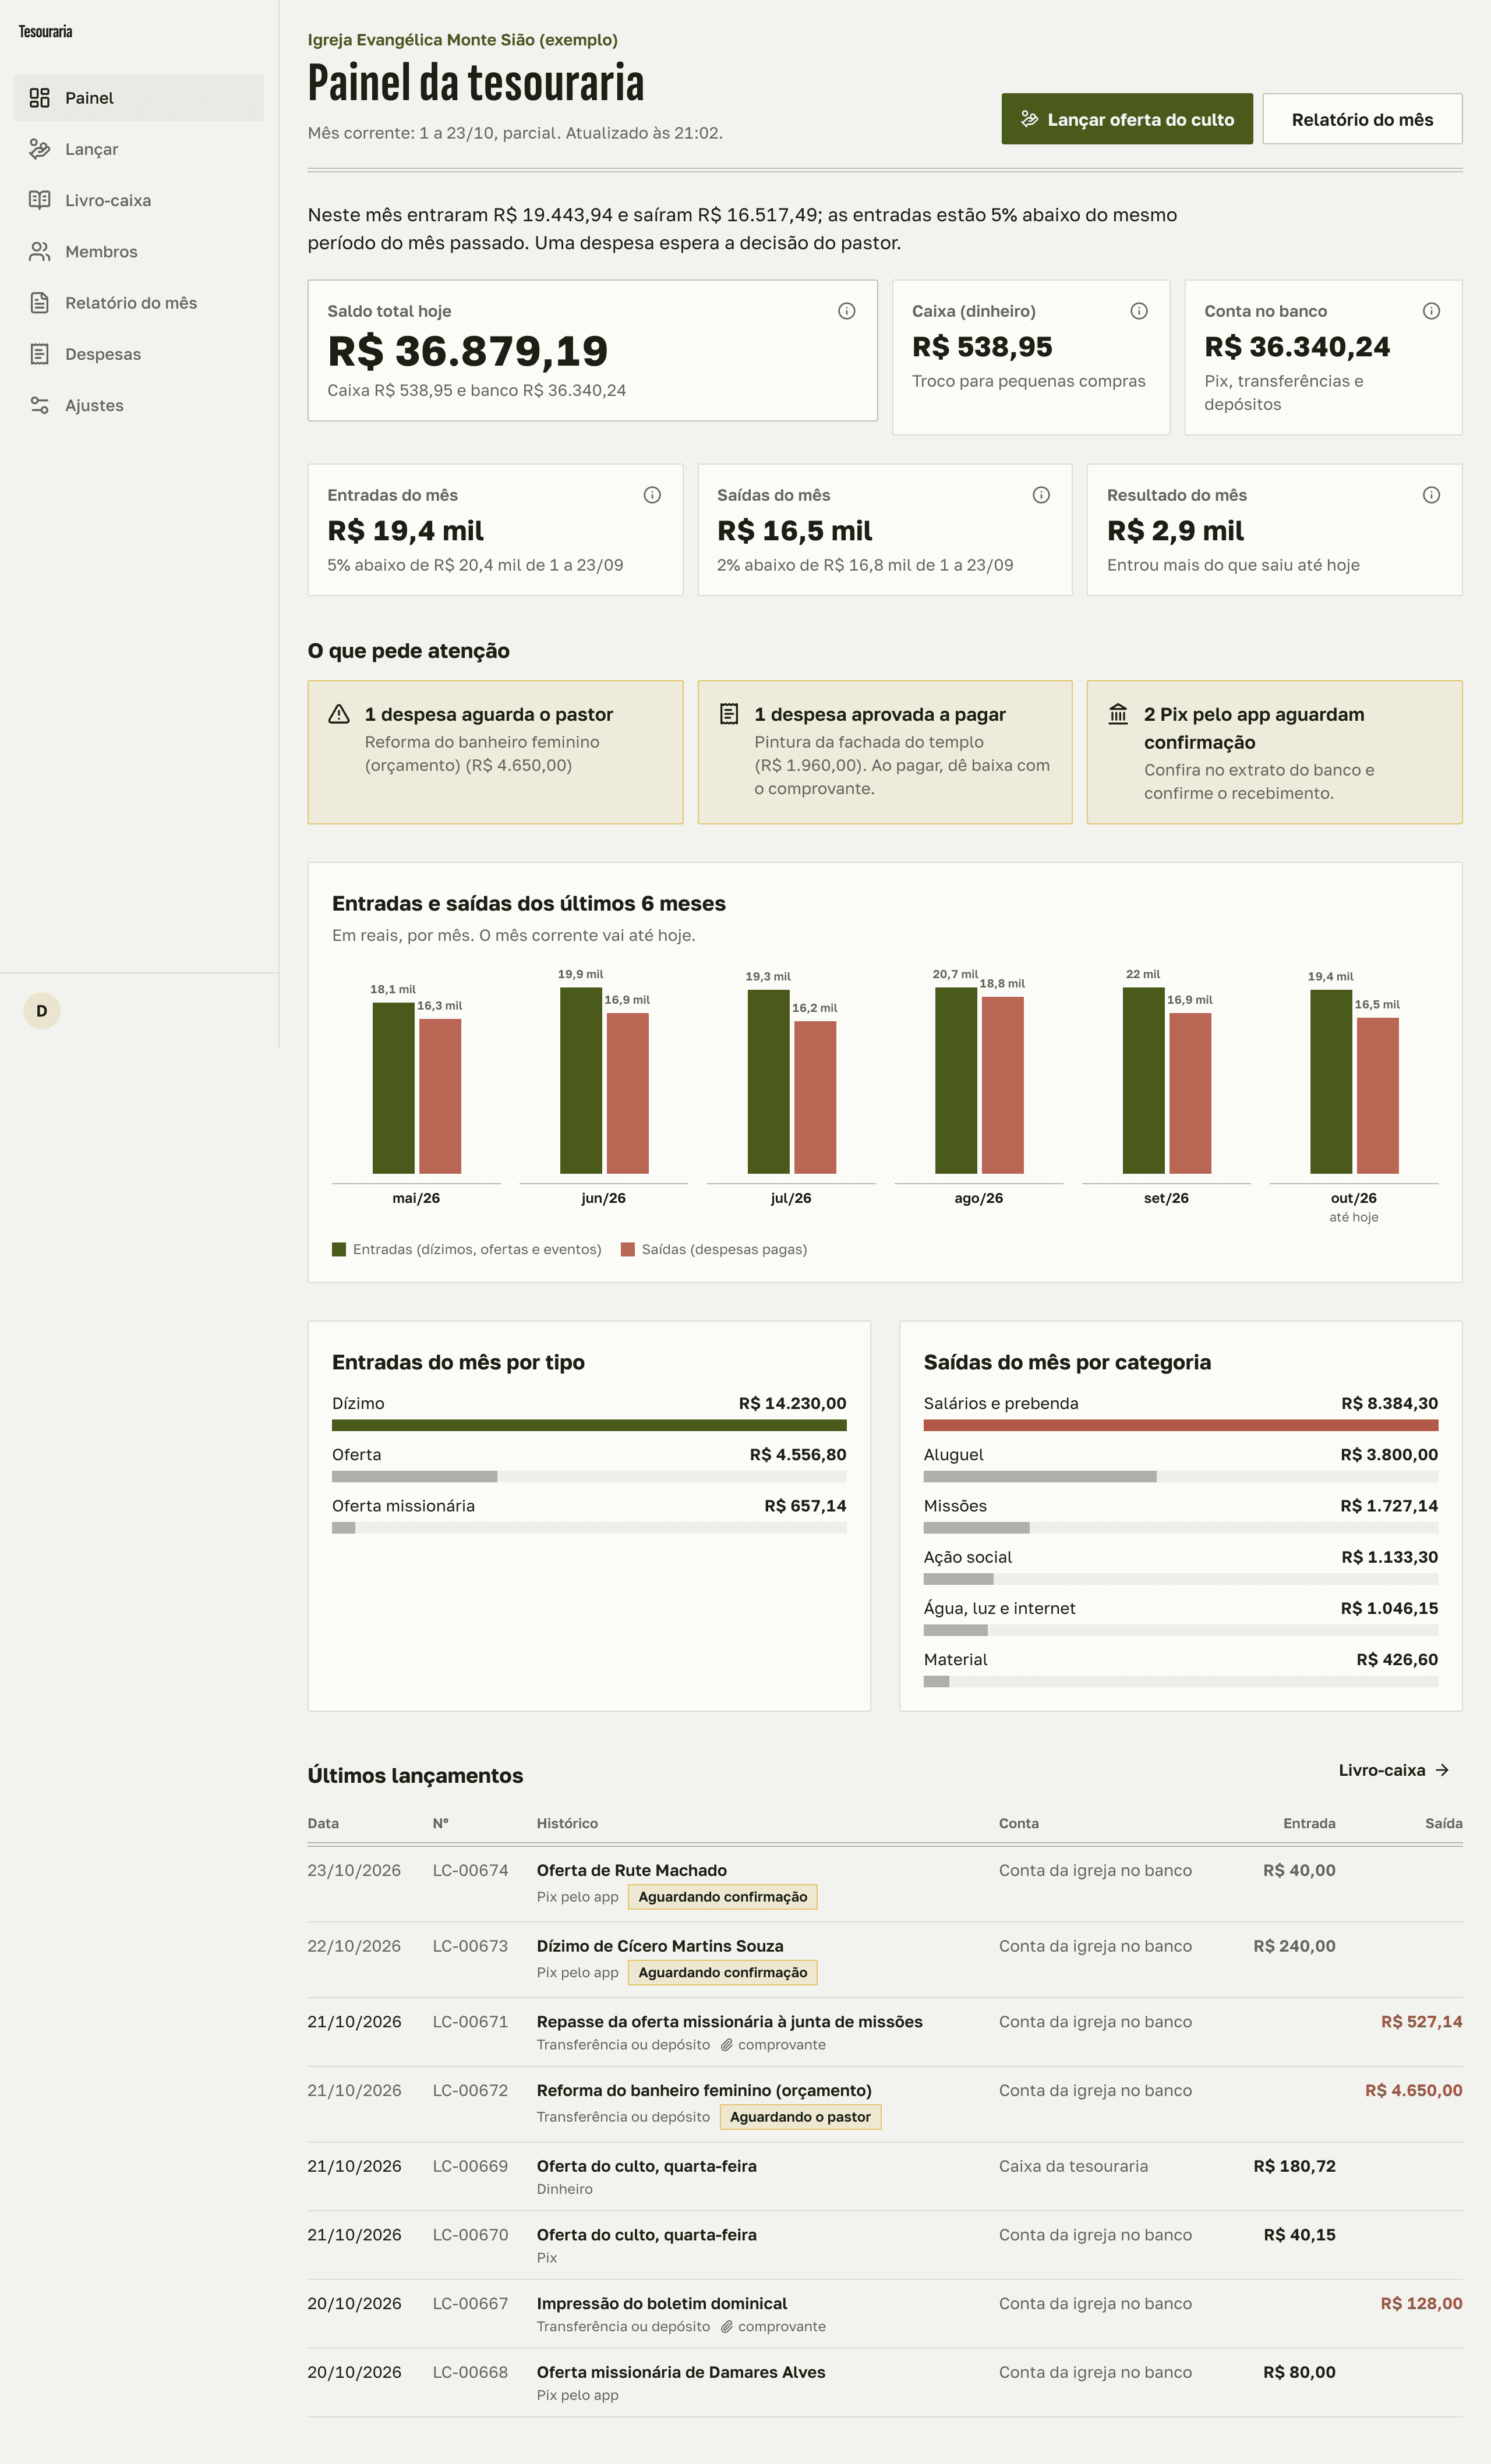Select entry 'Dízimo de Cícero Martins Souza'
The height and width of the screenshot is (2464, 1491).
tap(660, 1946)
